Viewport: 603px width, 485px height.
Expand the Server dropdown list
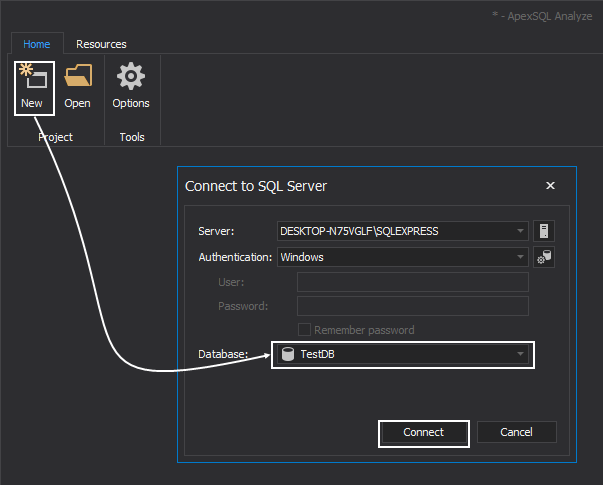521,231
